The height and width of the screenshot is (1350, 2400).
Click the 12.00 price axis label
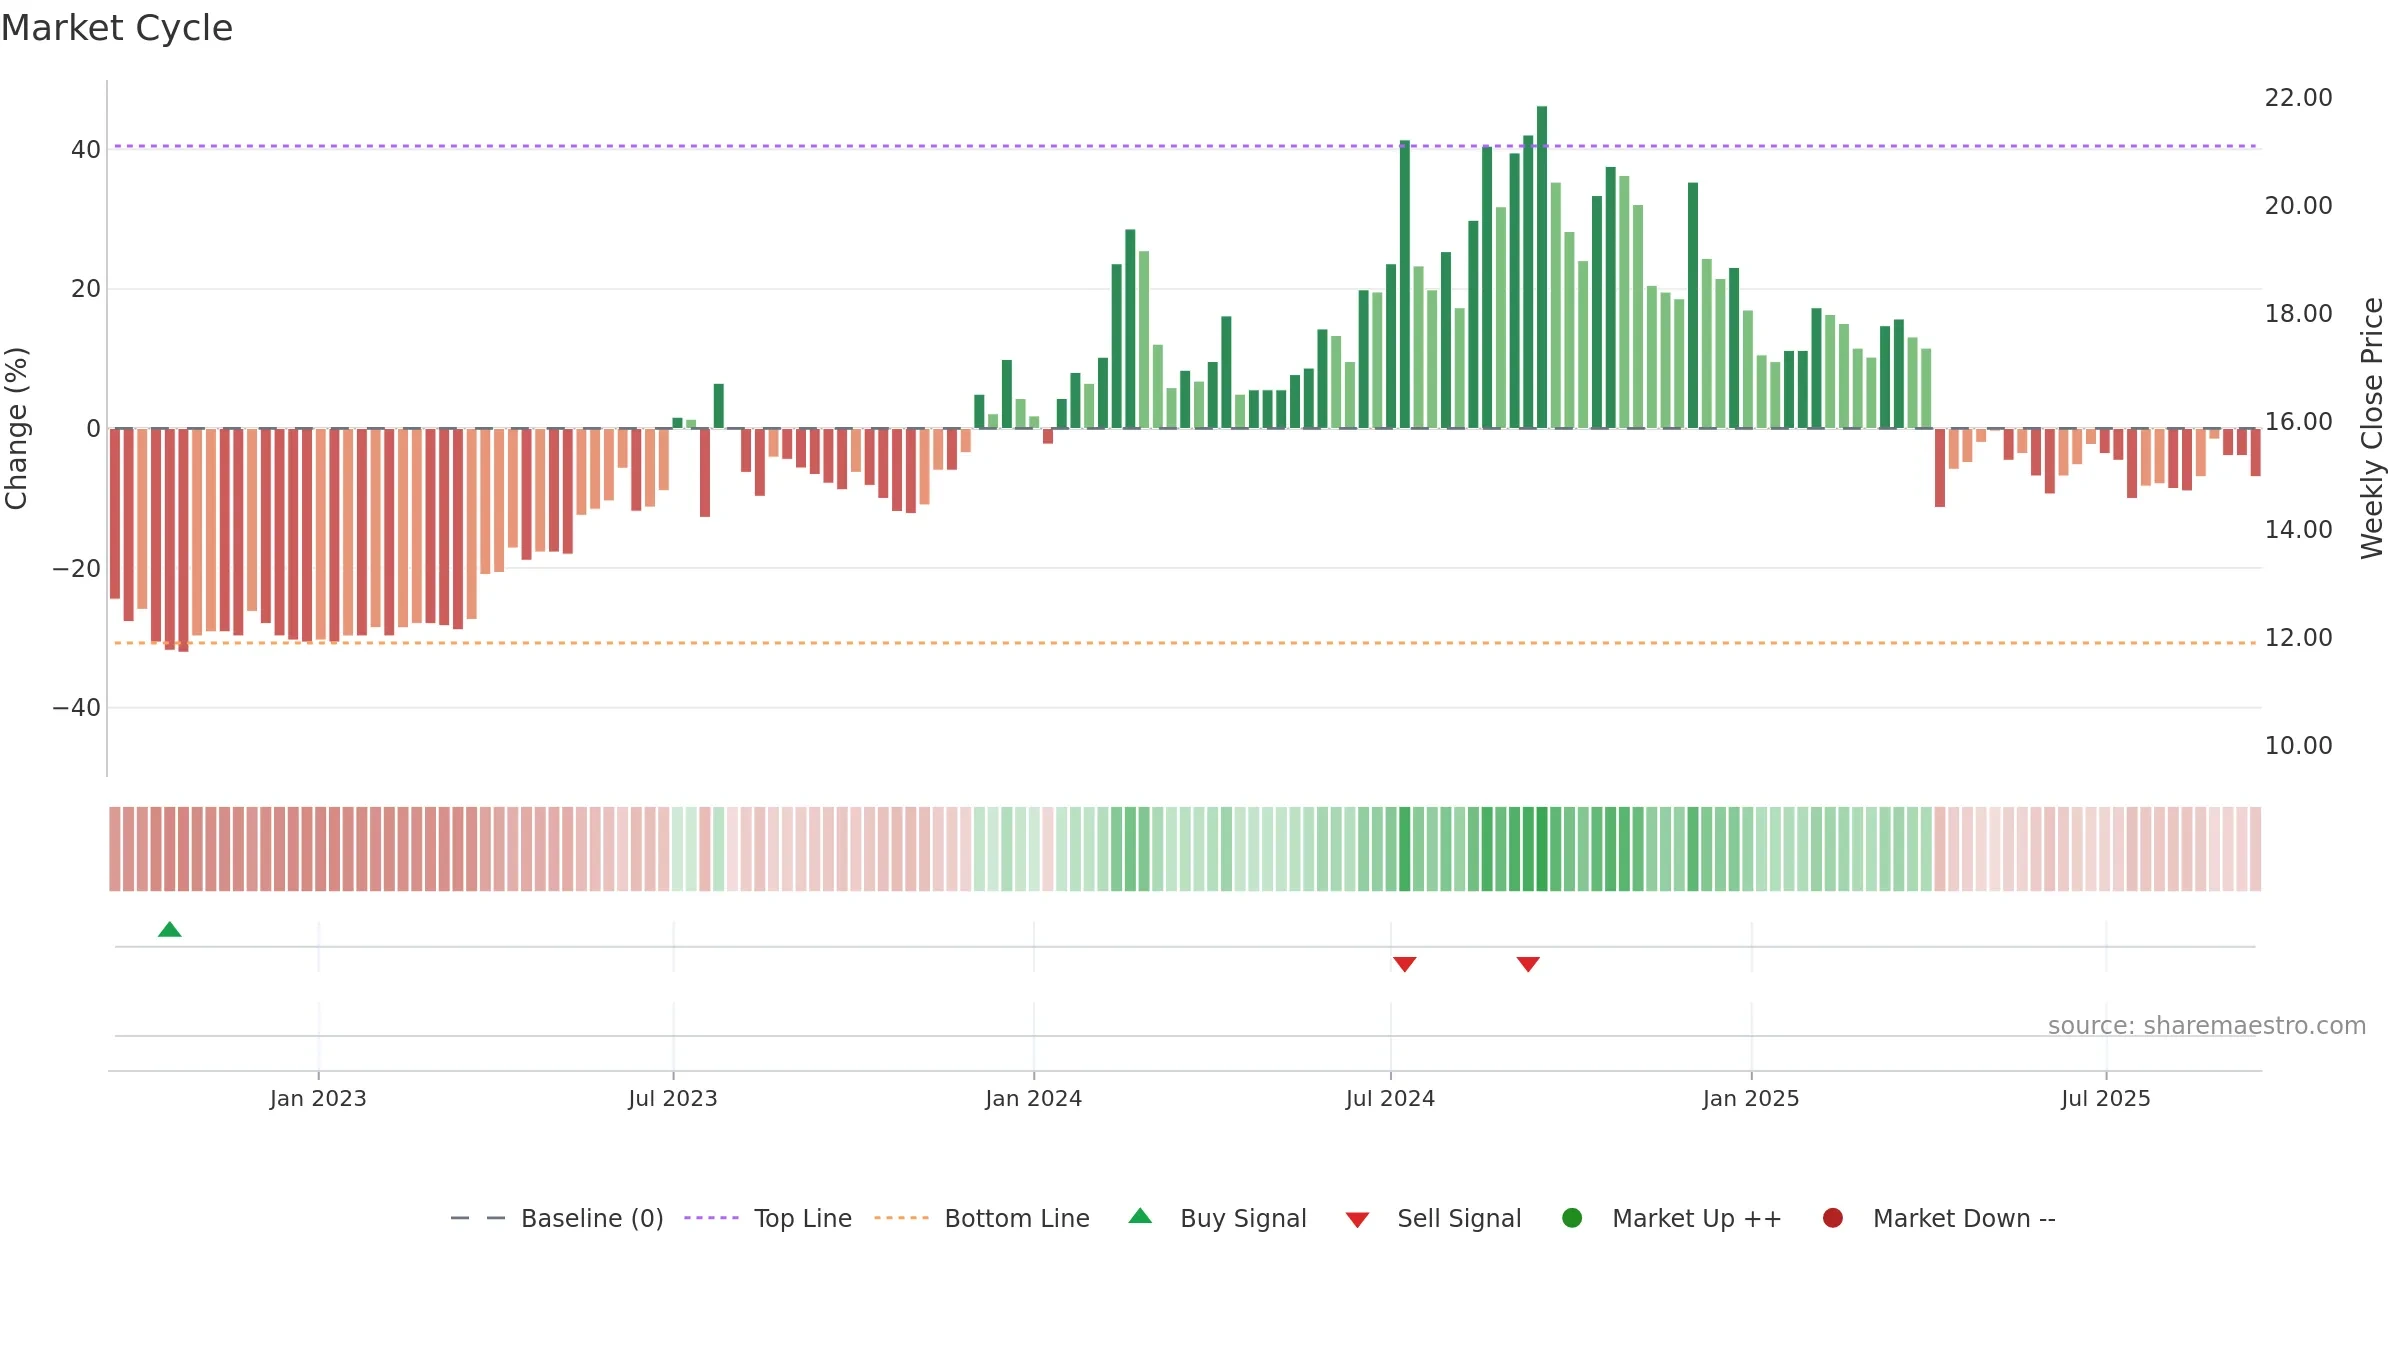pyautogui.click(x=2298, y=638)
